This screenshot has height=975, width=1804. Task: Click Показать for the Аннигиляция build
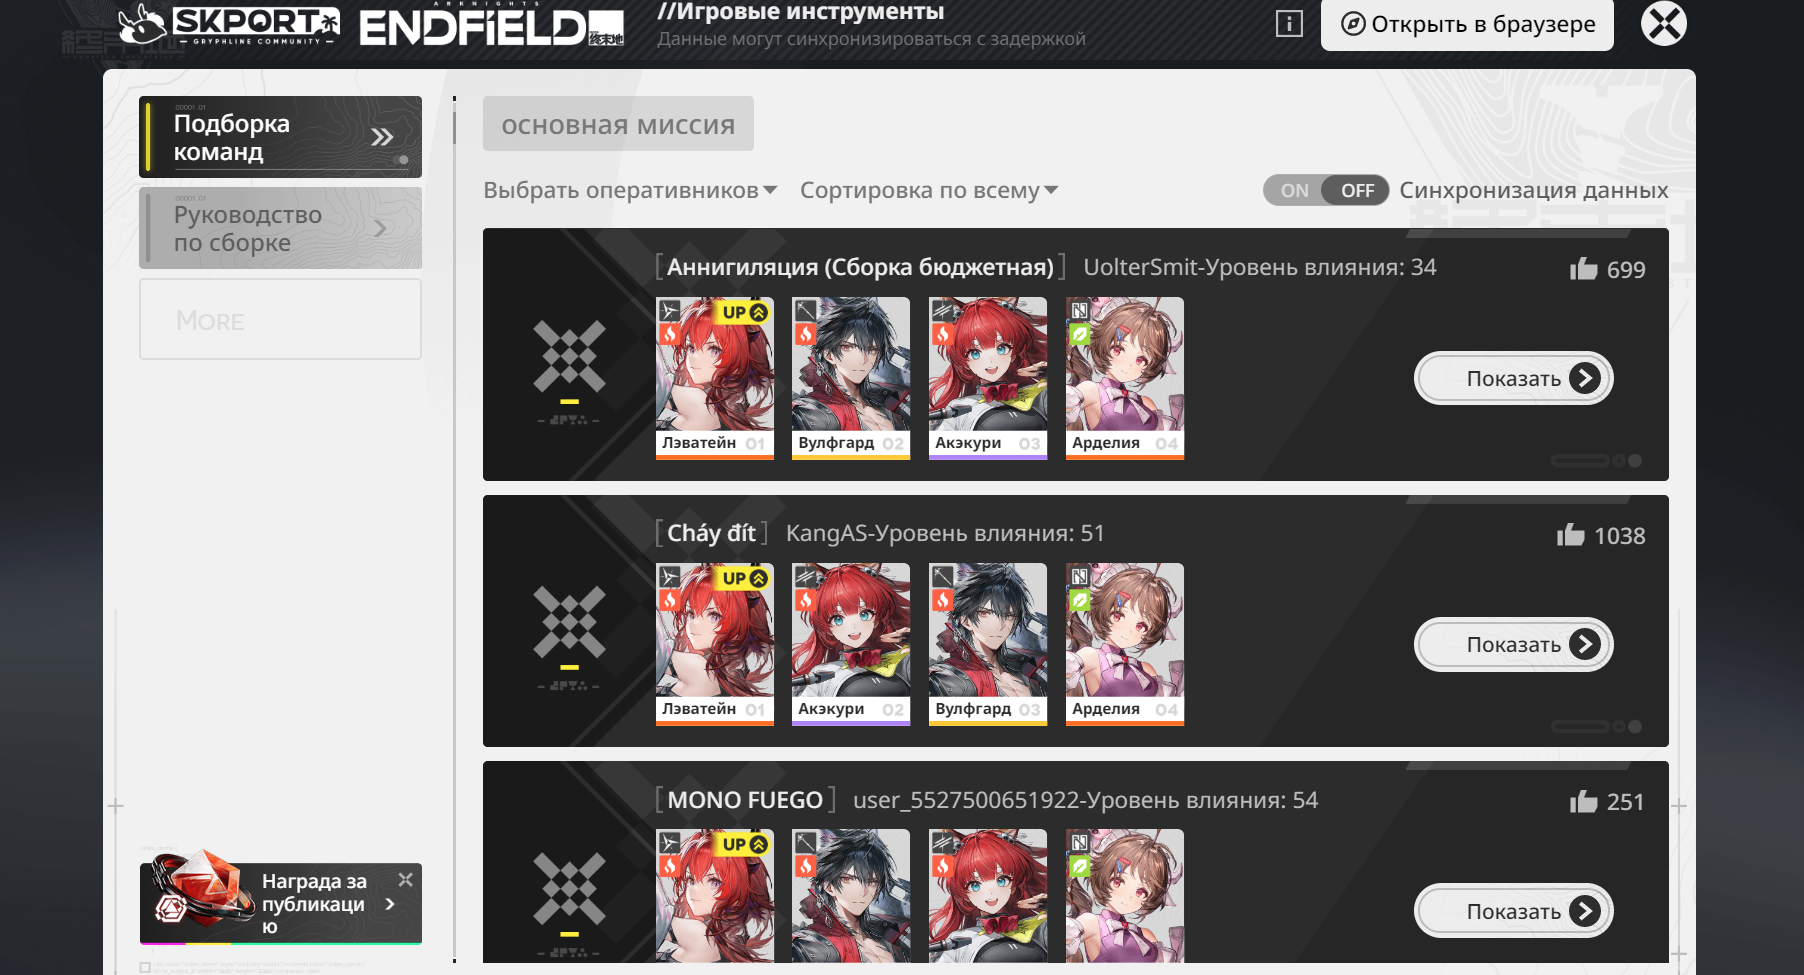[x=1513, y=378]
